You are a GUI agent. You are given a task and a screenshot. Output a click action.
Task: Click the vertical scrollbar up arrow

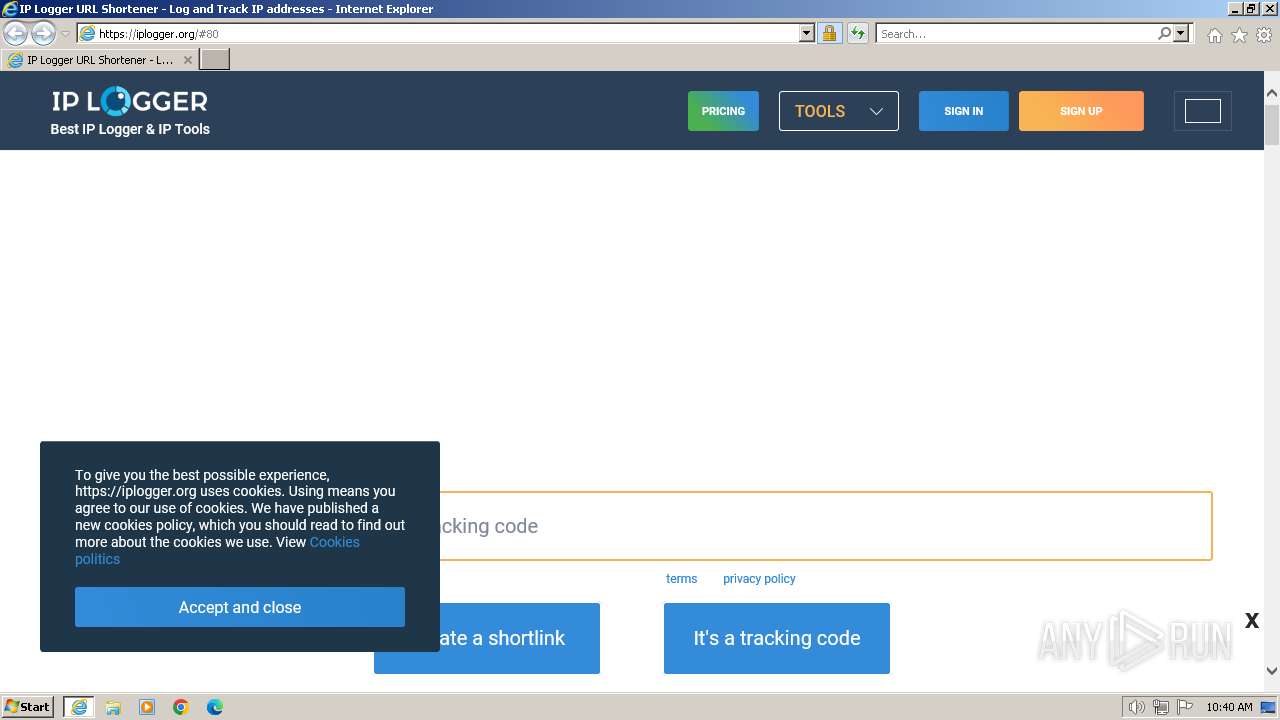pyautogui.click(x=1272, y=93)
